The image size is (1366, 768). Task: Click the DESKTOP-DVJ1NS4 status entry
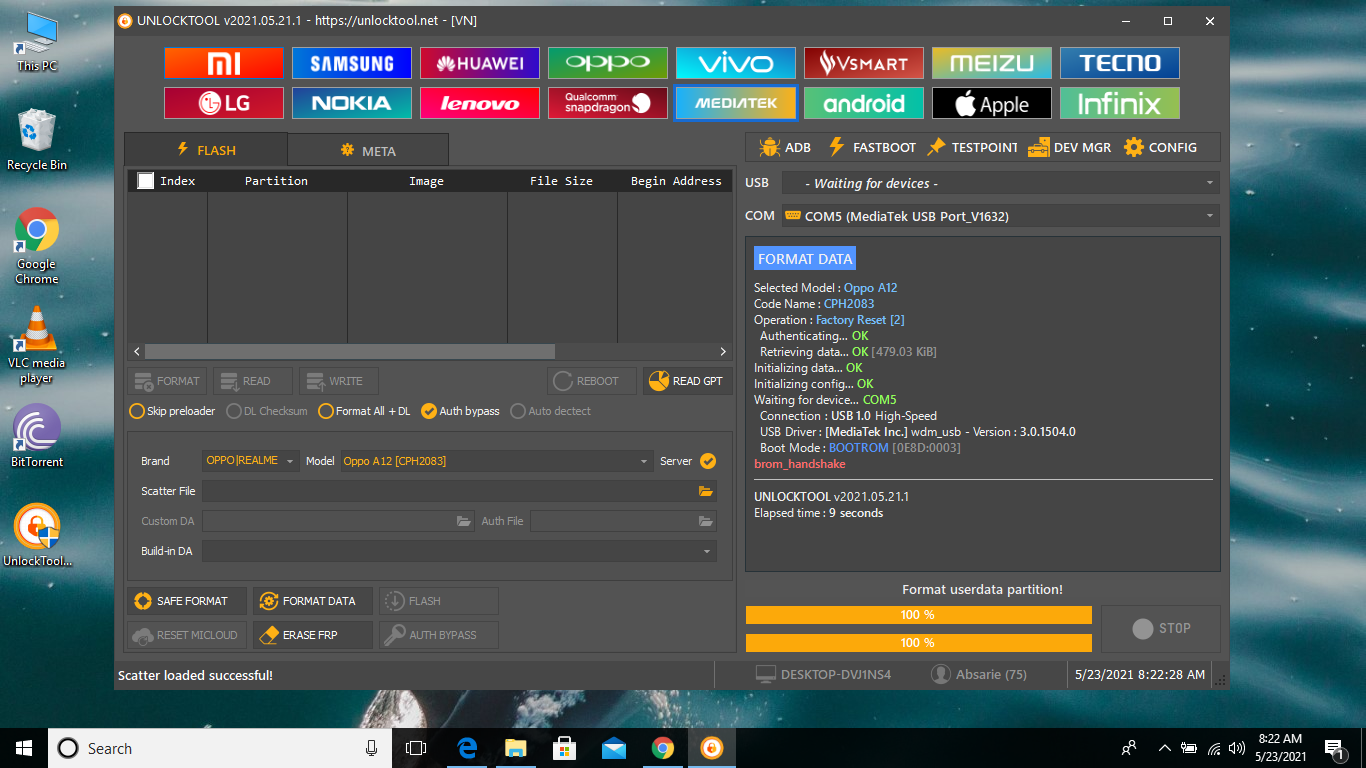pos(823,674)
